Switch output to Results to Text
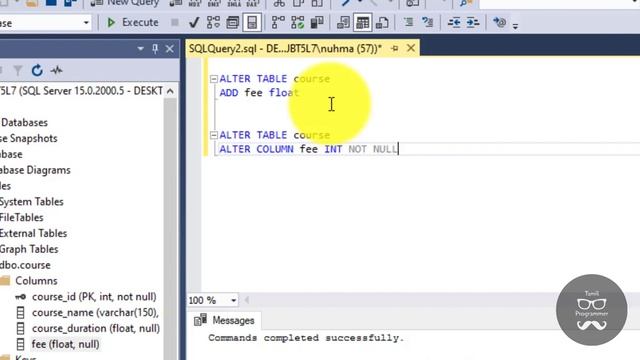 (x=343, y=22)
